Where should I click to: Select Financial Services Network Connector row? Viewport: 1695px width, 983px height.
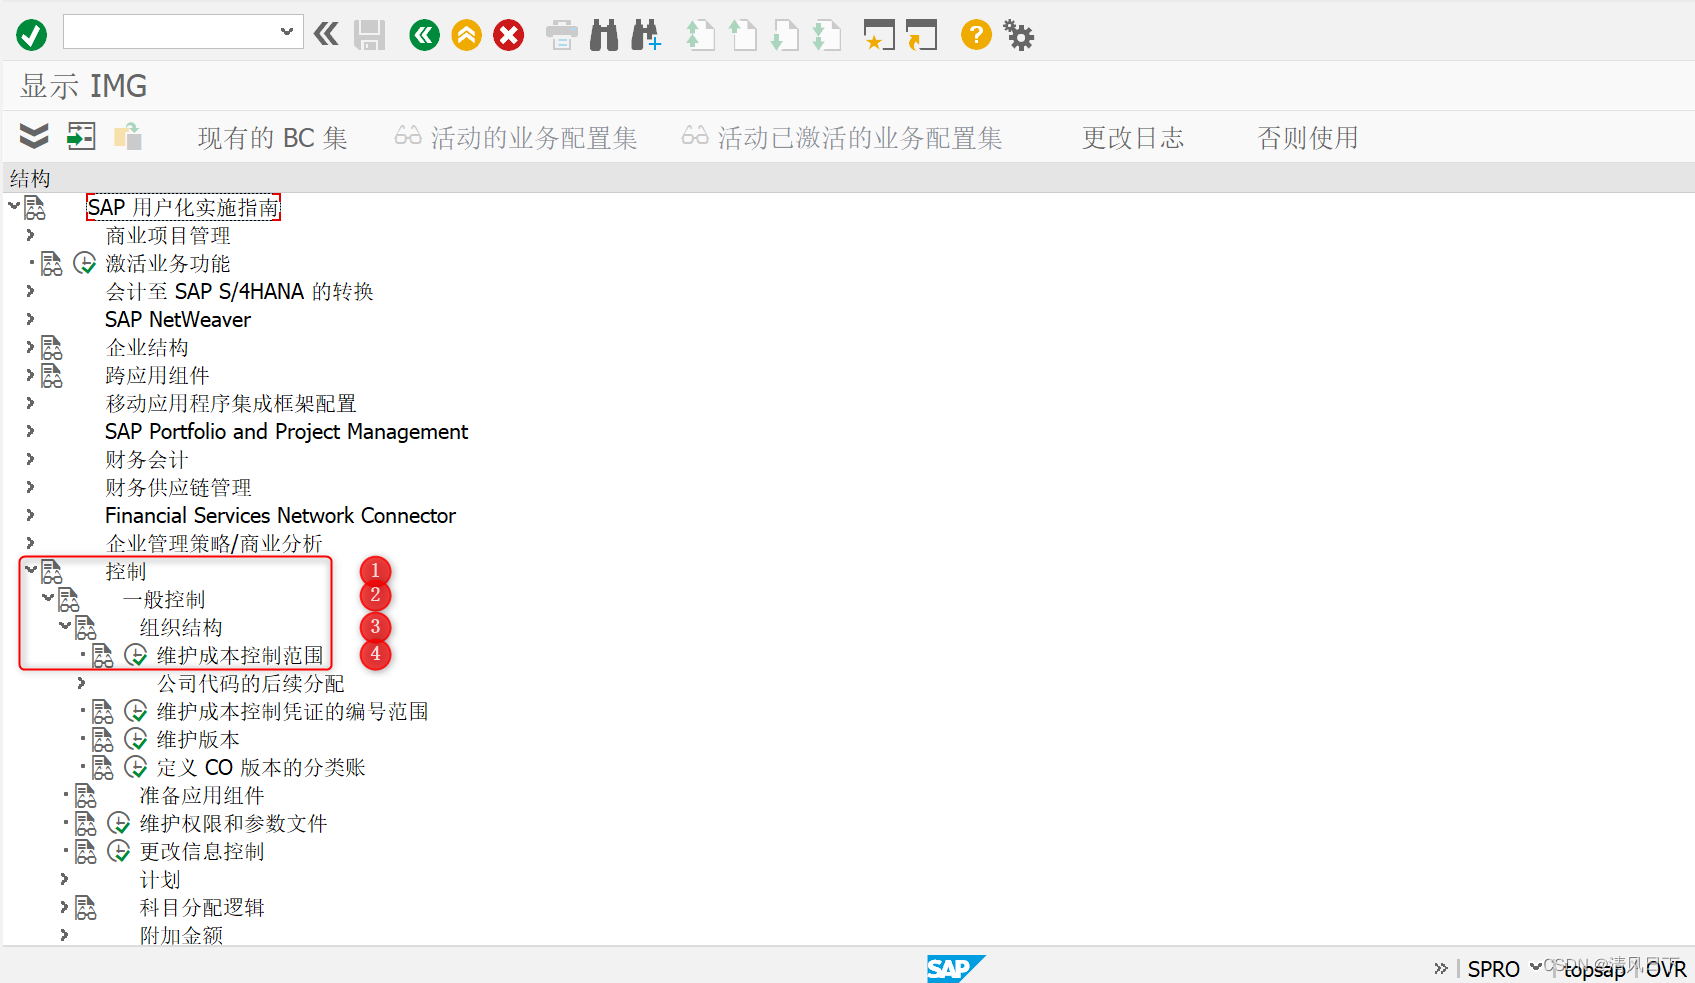[280, 515]
